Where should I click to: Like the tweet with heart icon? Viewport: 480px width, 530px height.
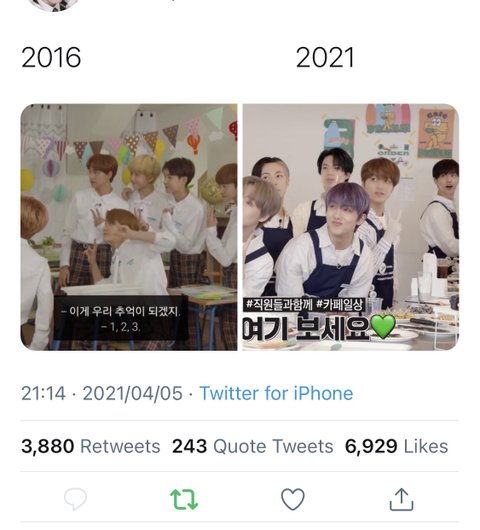tap(293, 499)
